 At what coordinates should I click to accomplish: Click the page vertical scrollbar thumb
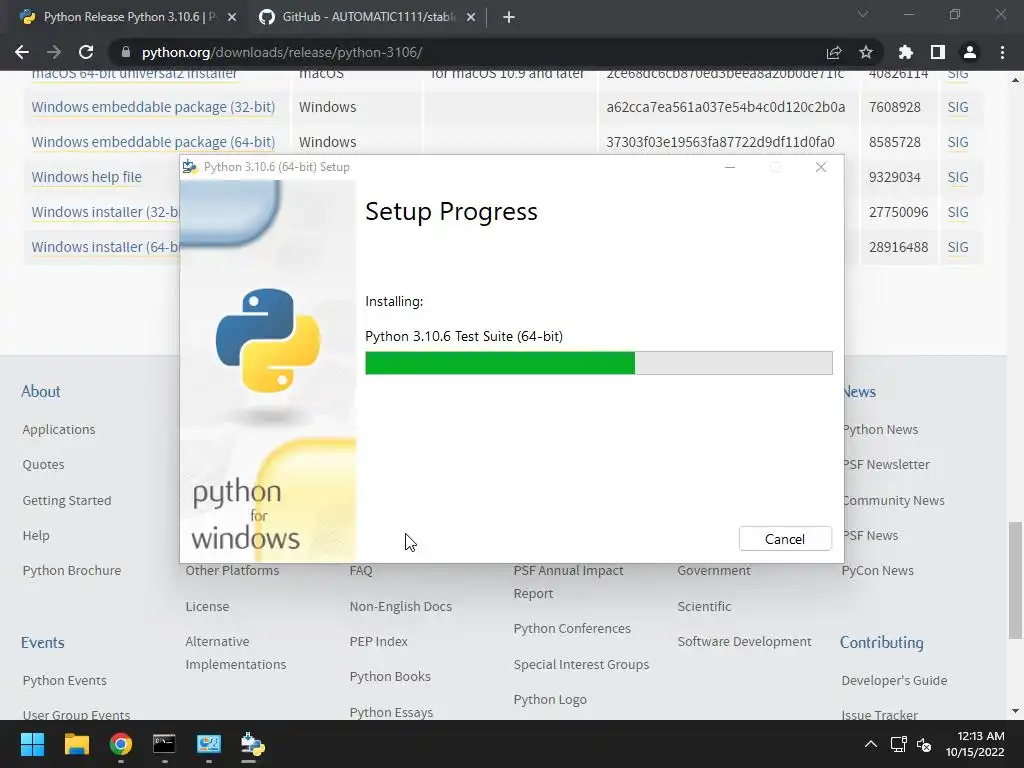1015,580
